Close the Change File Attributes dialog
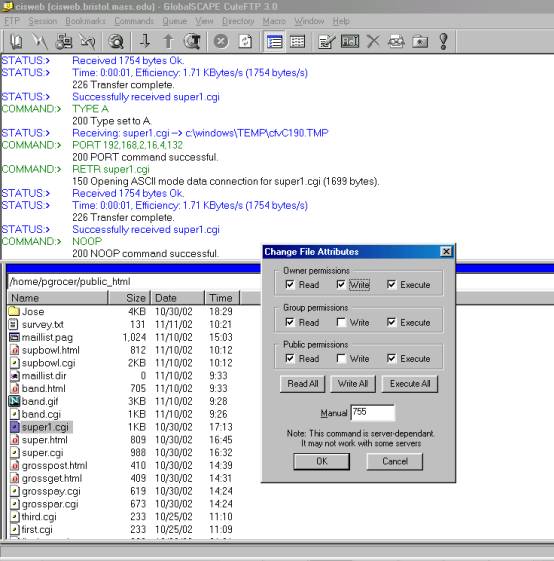This screenshot has width=554, height=561. click(x=446, y=252)
